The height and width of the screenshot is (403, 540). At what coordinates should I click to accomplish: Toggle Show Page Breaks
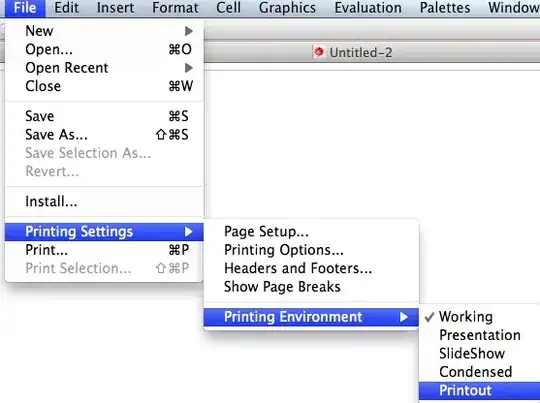[x=311, y=287]
